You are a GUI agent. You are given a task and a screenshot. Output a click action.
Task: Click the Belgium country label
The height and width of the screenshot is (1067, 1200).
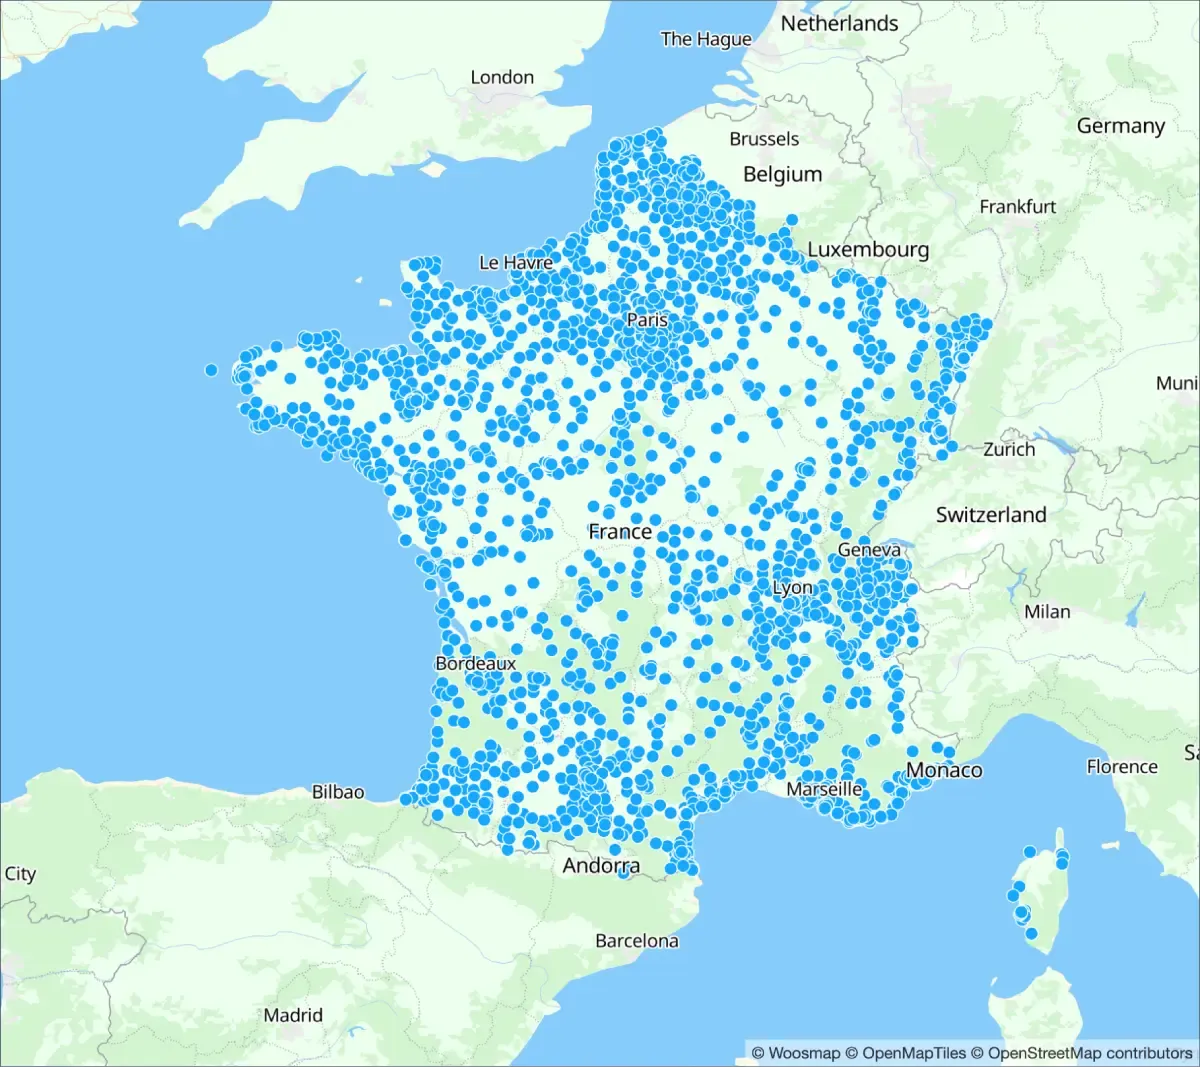pyautogui.click(x=782, y=174)
